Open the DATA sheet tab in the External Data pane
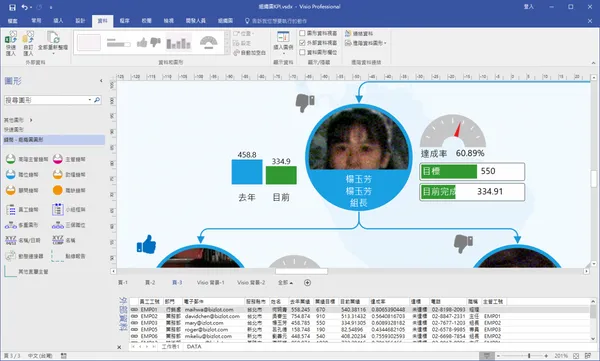600x361 pixels. click(x=194, y=346)
